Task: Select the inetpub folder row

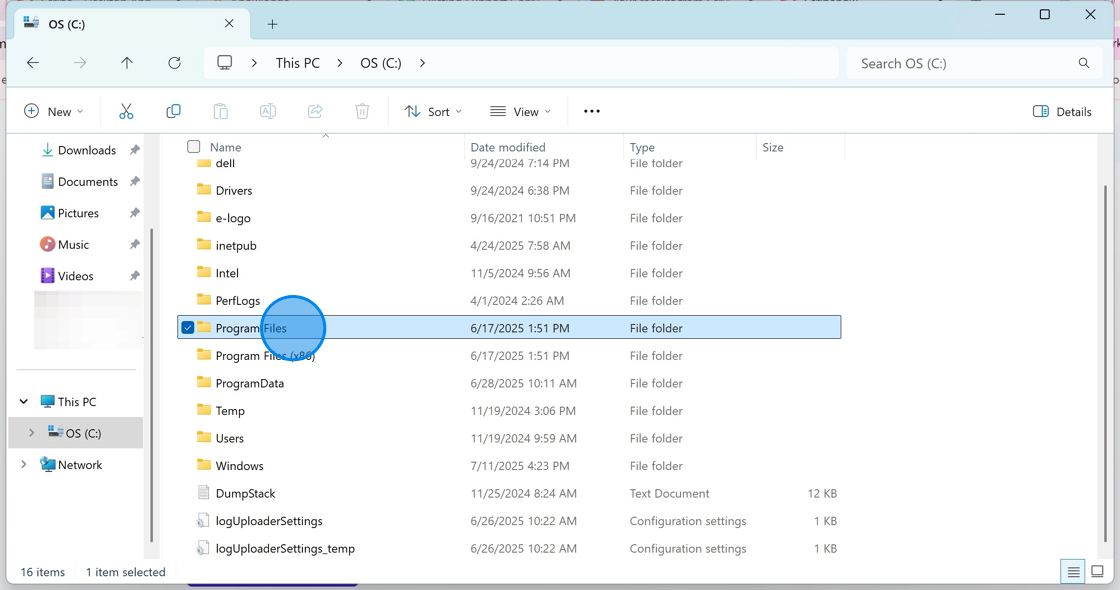Action: pyautogui.click(x=509, y=245)
